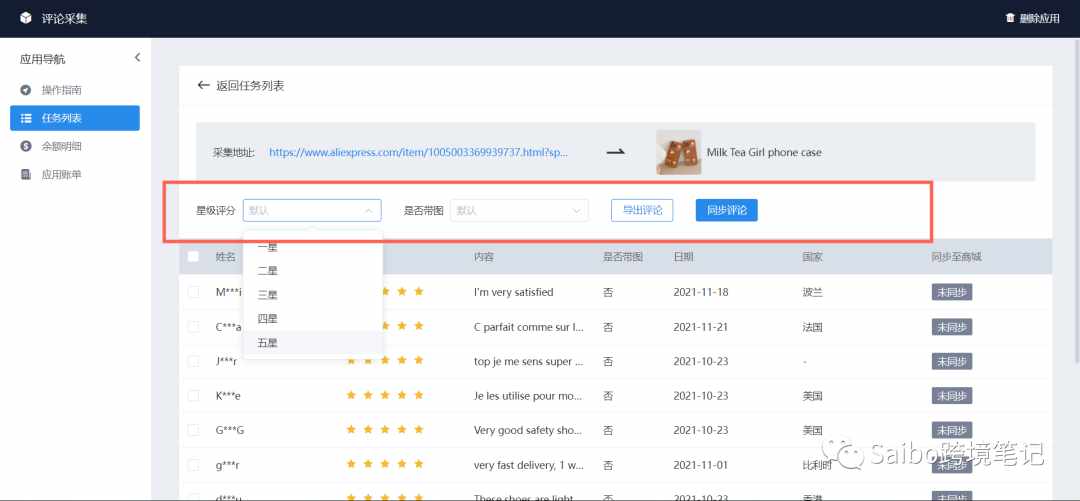Click the 任务列表 list icon
Screen dimensions: 1080x501
[x=25, y=119]
